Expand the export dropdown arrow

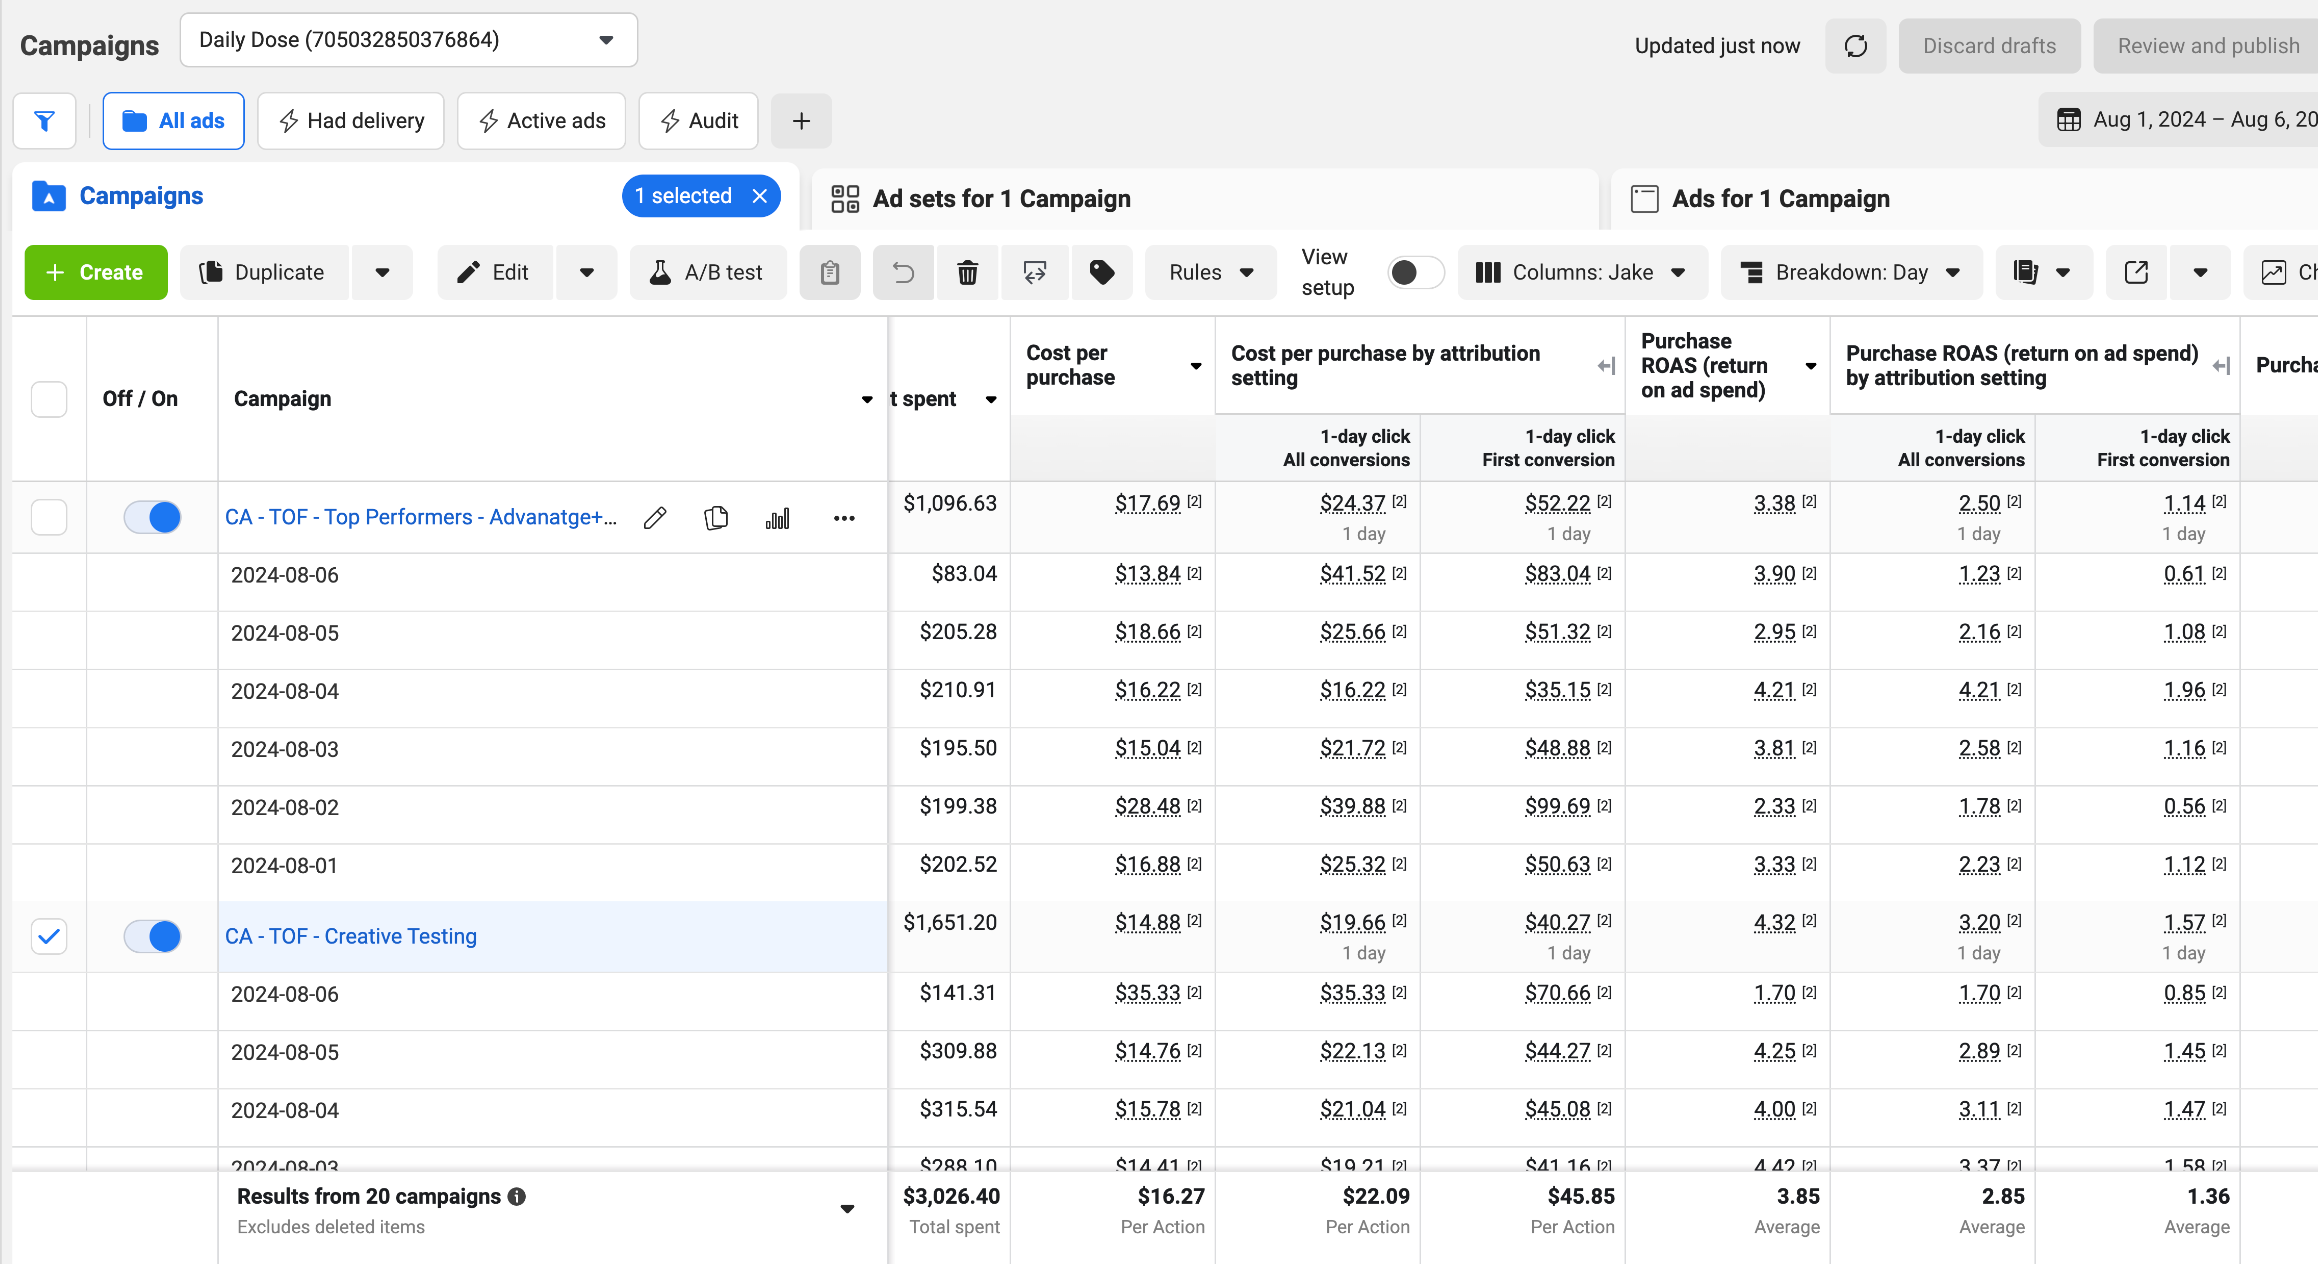[x=2200, y=272]
